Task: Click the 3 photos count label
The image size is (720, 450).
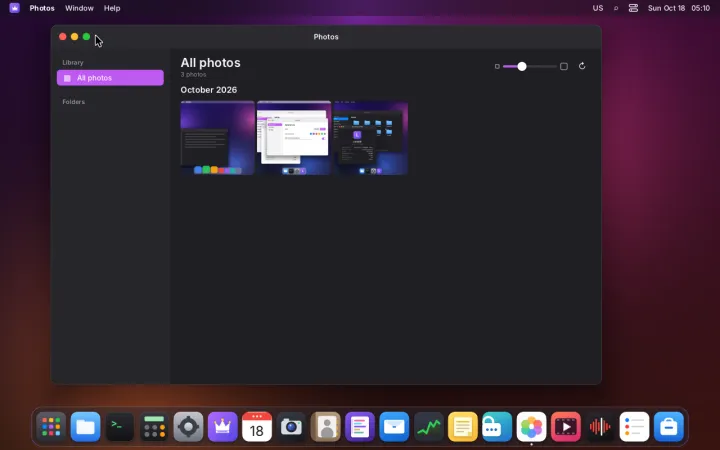Action: [193, 74]
